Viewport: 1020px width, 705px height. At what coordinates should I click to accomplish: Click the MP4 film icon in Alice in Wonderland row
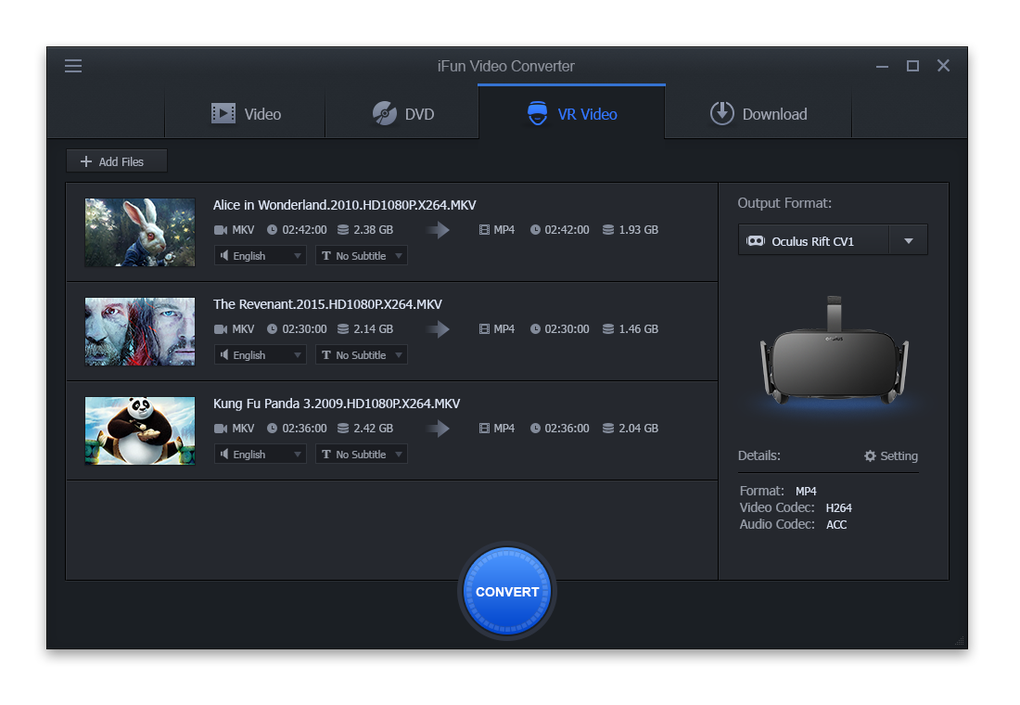point(484,230)
